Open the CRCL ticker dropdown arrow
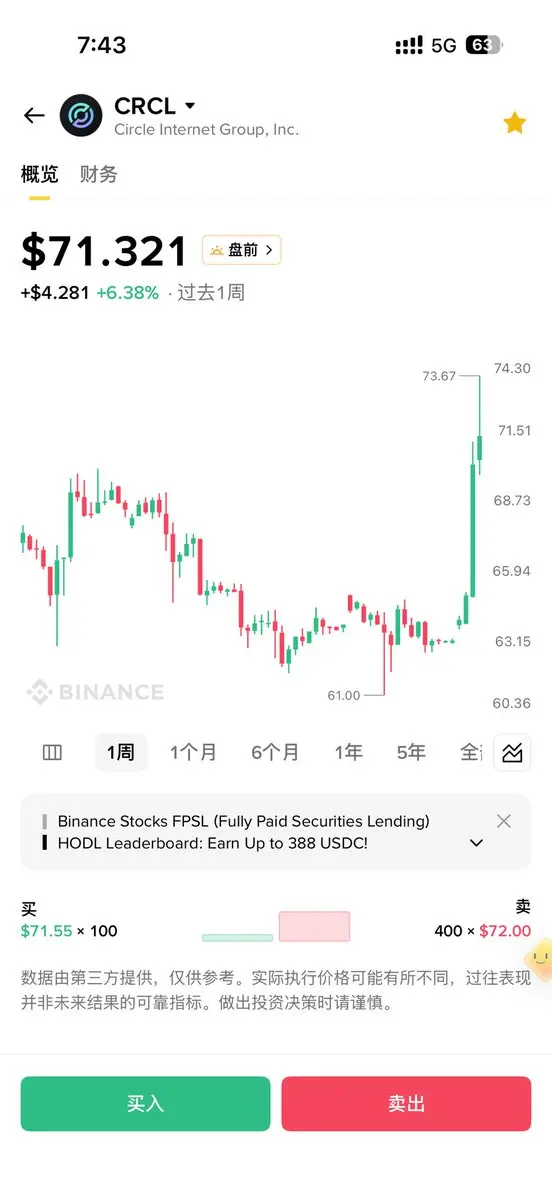 (x=190, y=105)
